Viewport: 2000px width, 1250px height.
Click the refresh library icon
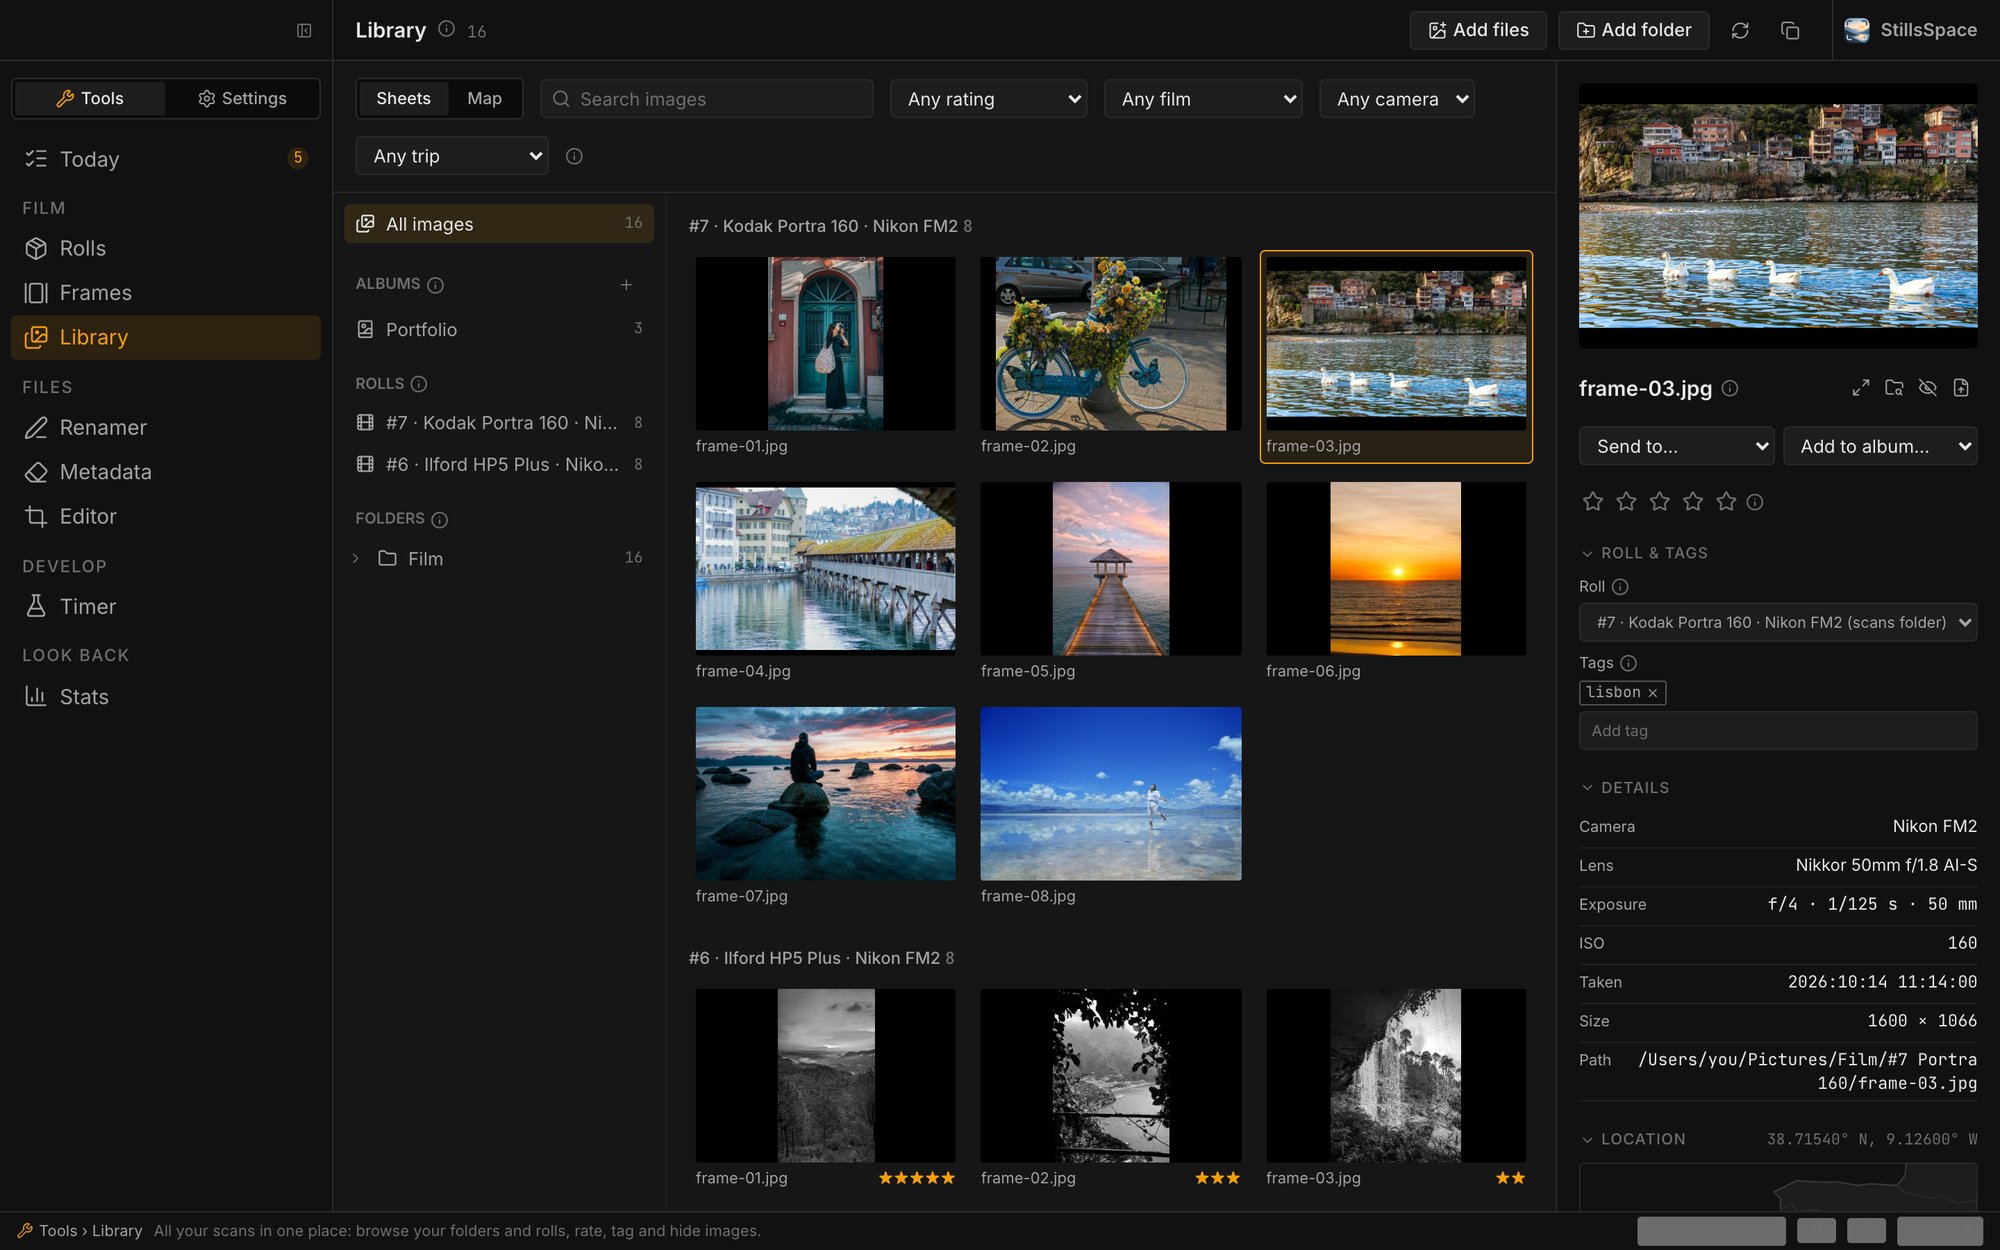[x=1740, y=30]
